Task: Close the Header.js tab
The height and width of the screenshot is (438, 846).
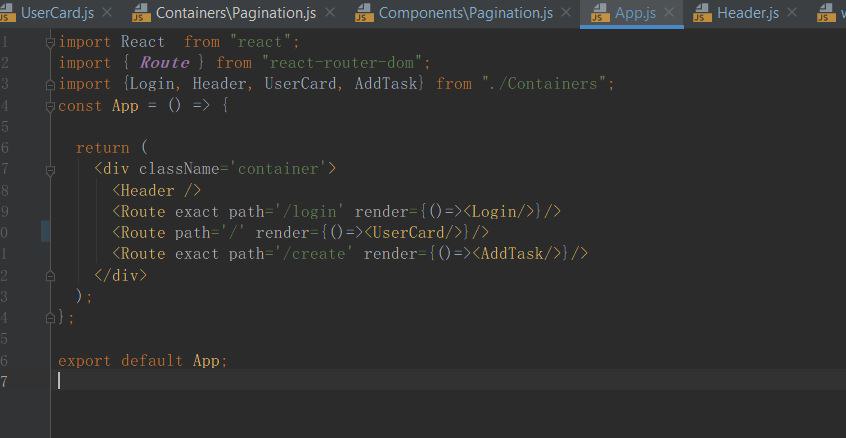Action: click(x=792, y=12)
